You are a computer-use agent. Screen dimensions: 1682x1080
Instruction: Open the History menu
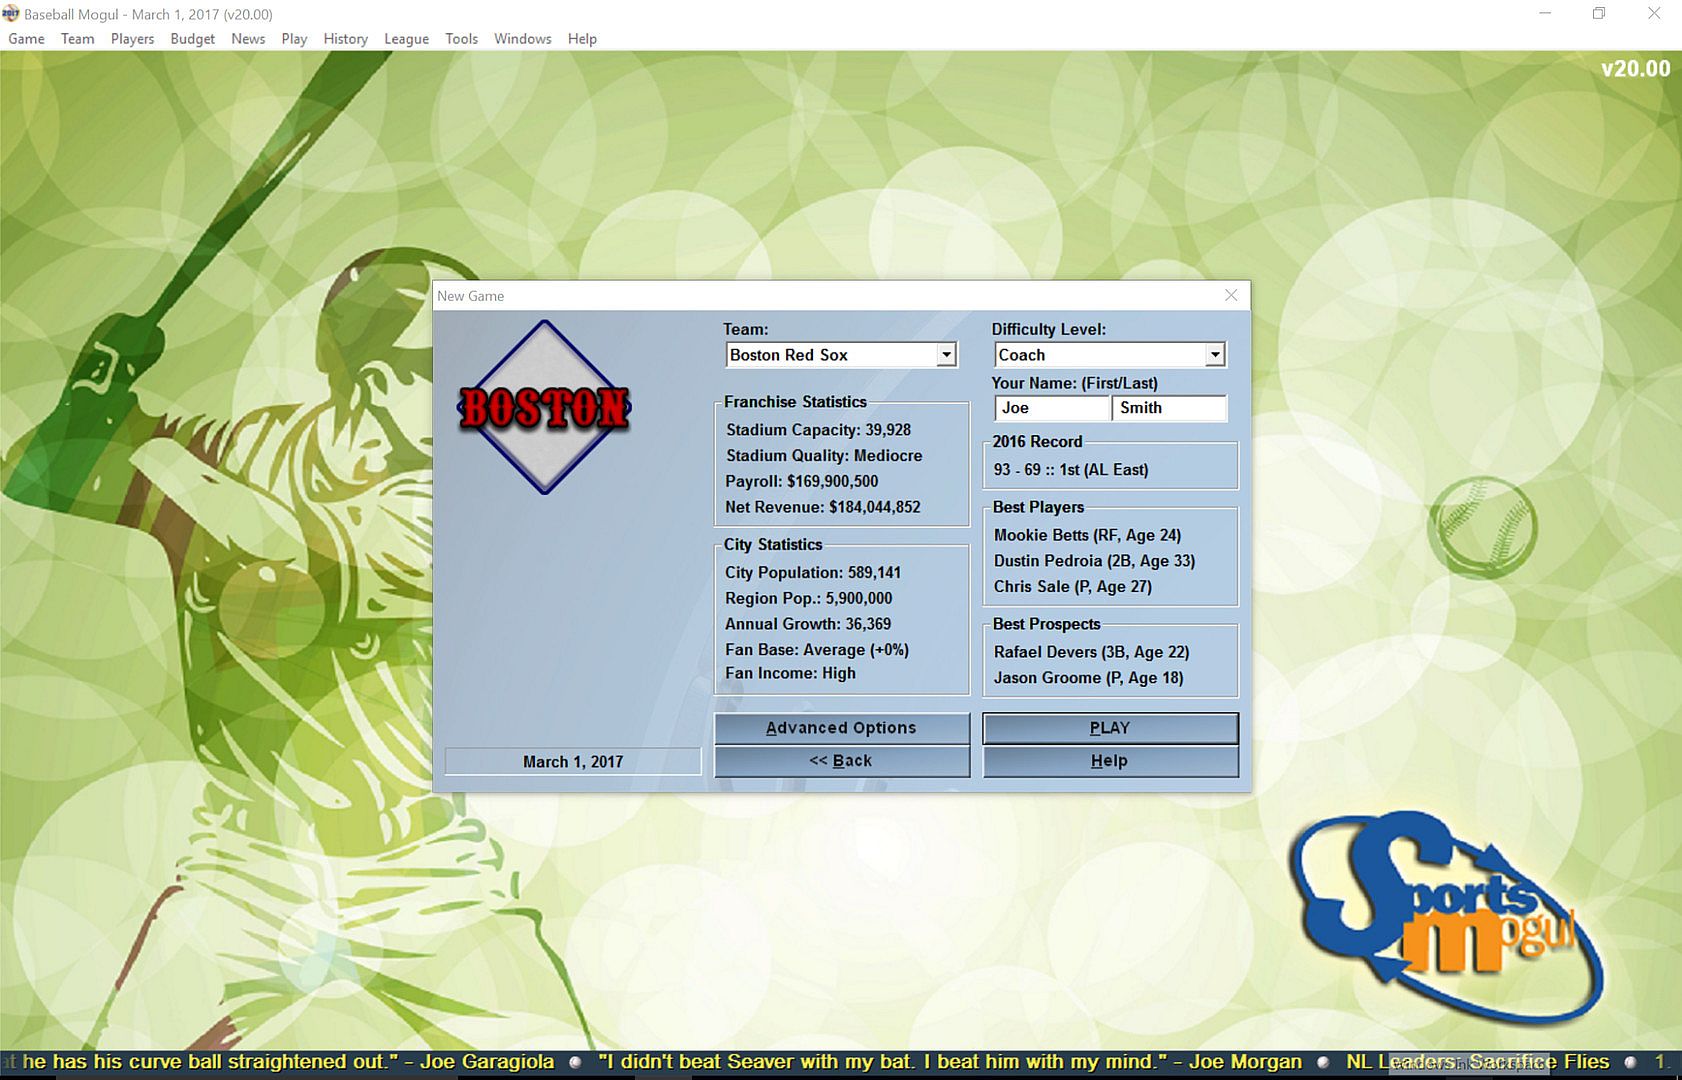tap(345, 39)
